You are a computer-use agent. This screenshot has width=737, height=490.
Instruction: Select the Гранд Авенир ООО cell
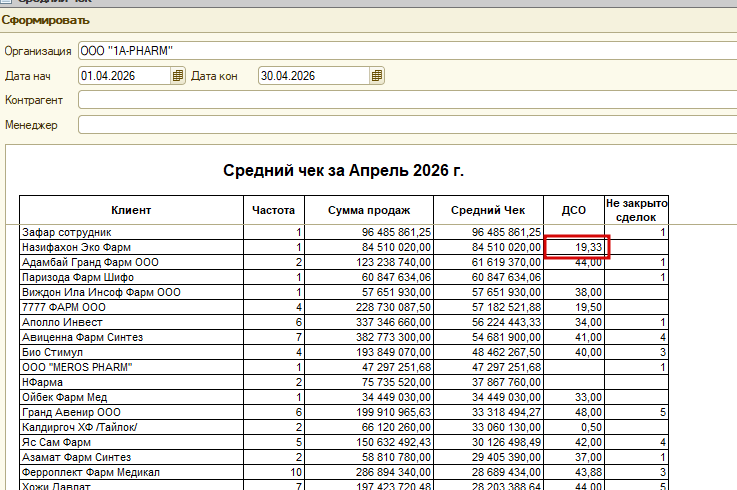pos(131,412)
